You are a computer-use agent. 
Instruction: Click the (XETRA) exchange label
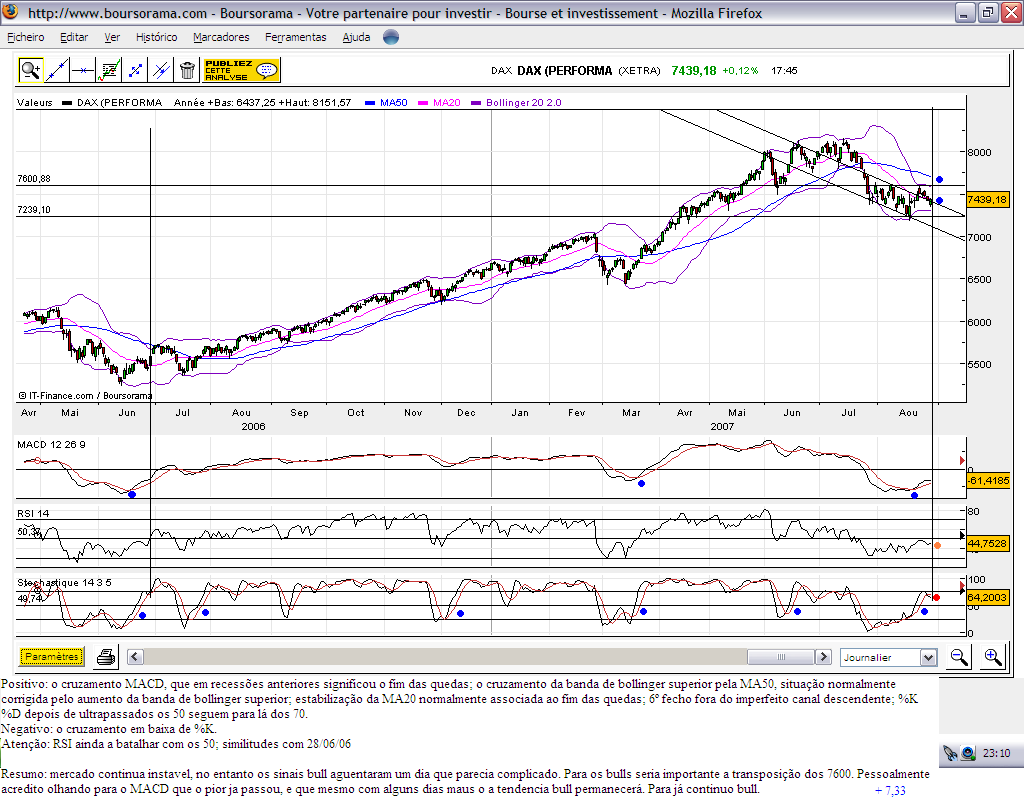pos(639,71)
